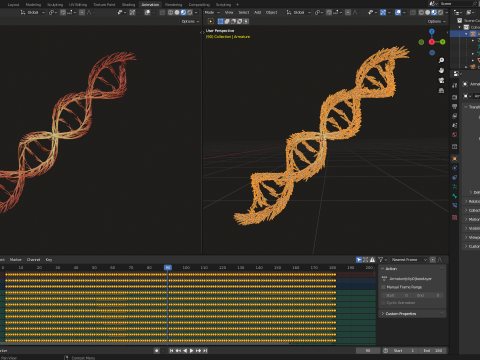
Task: Toggle proportional editing in the right viewport header
Action: pos(348,12)
